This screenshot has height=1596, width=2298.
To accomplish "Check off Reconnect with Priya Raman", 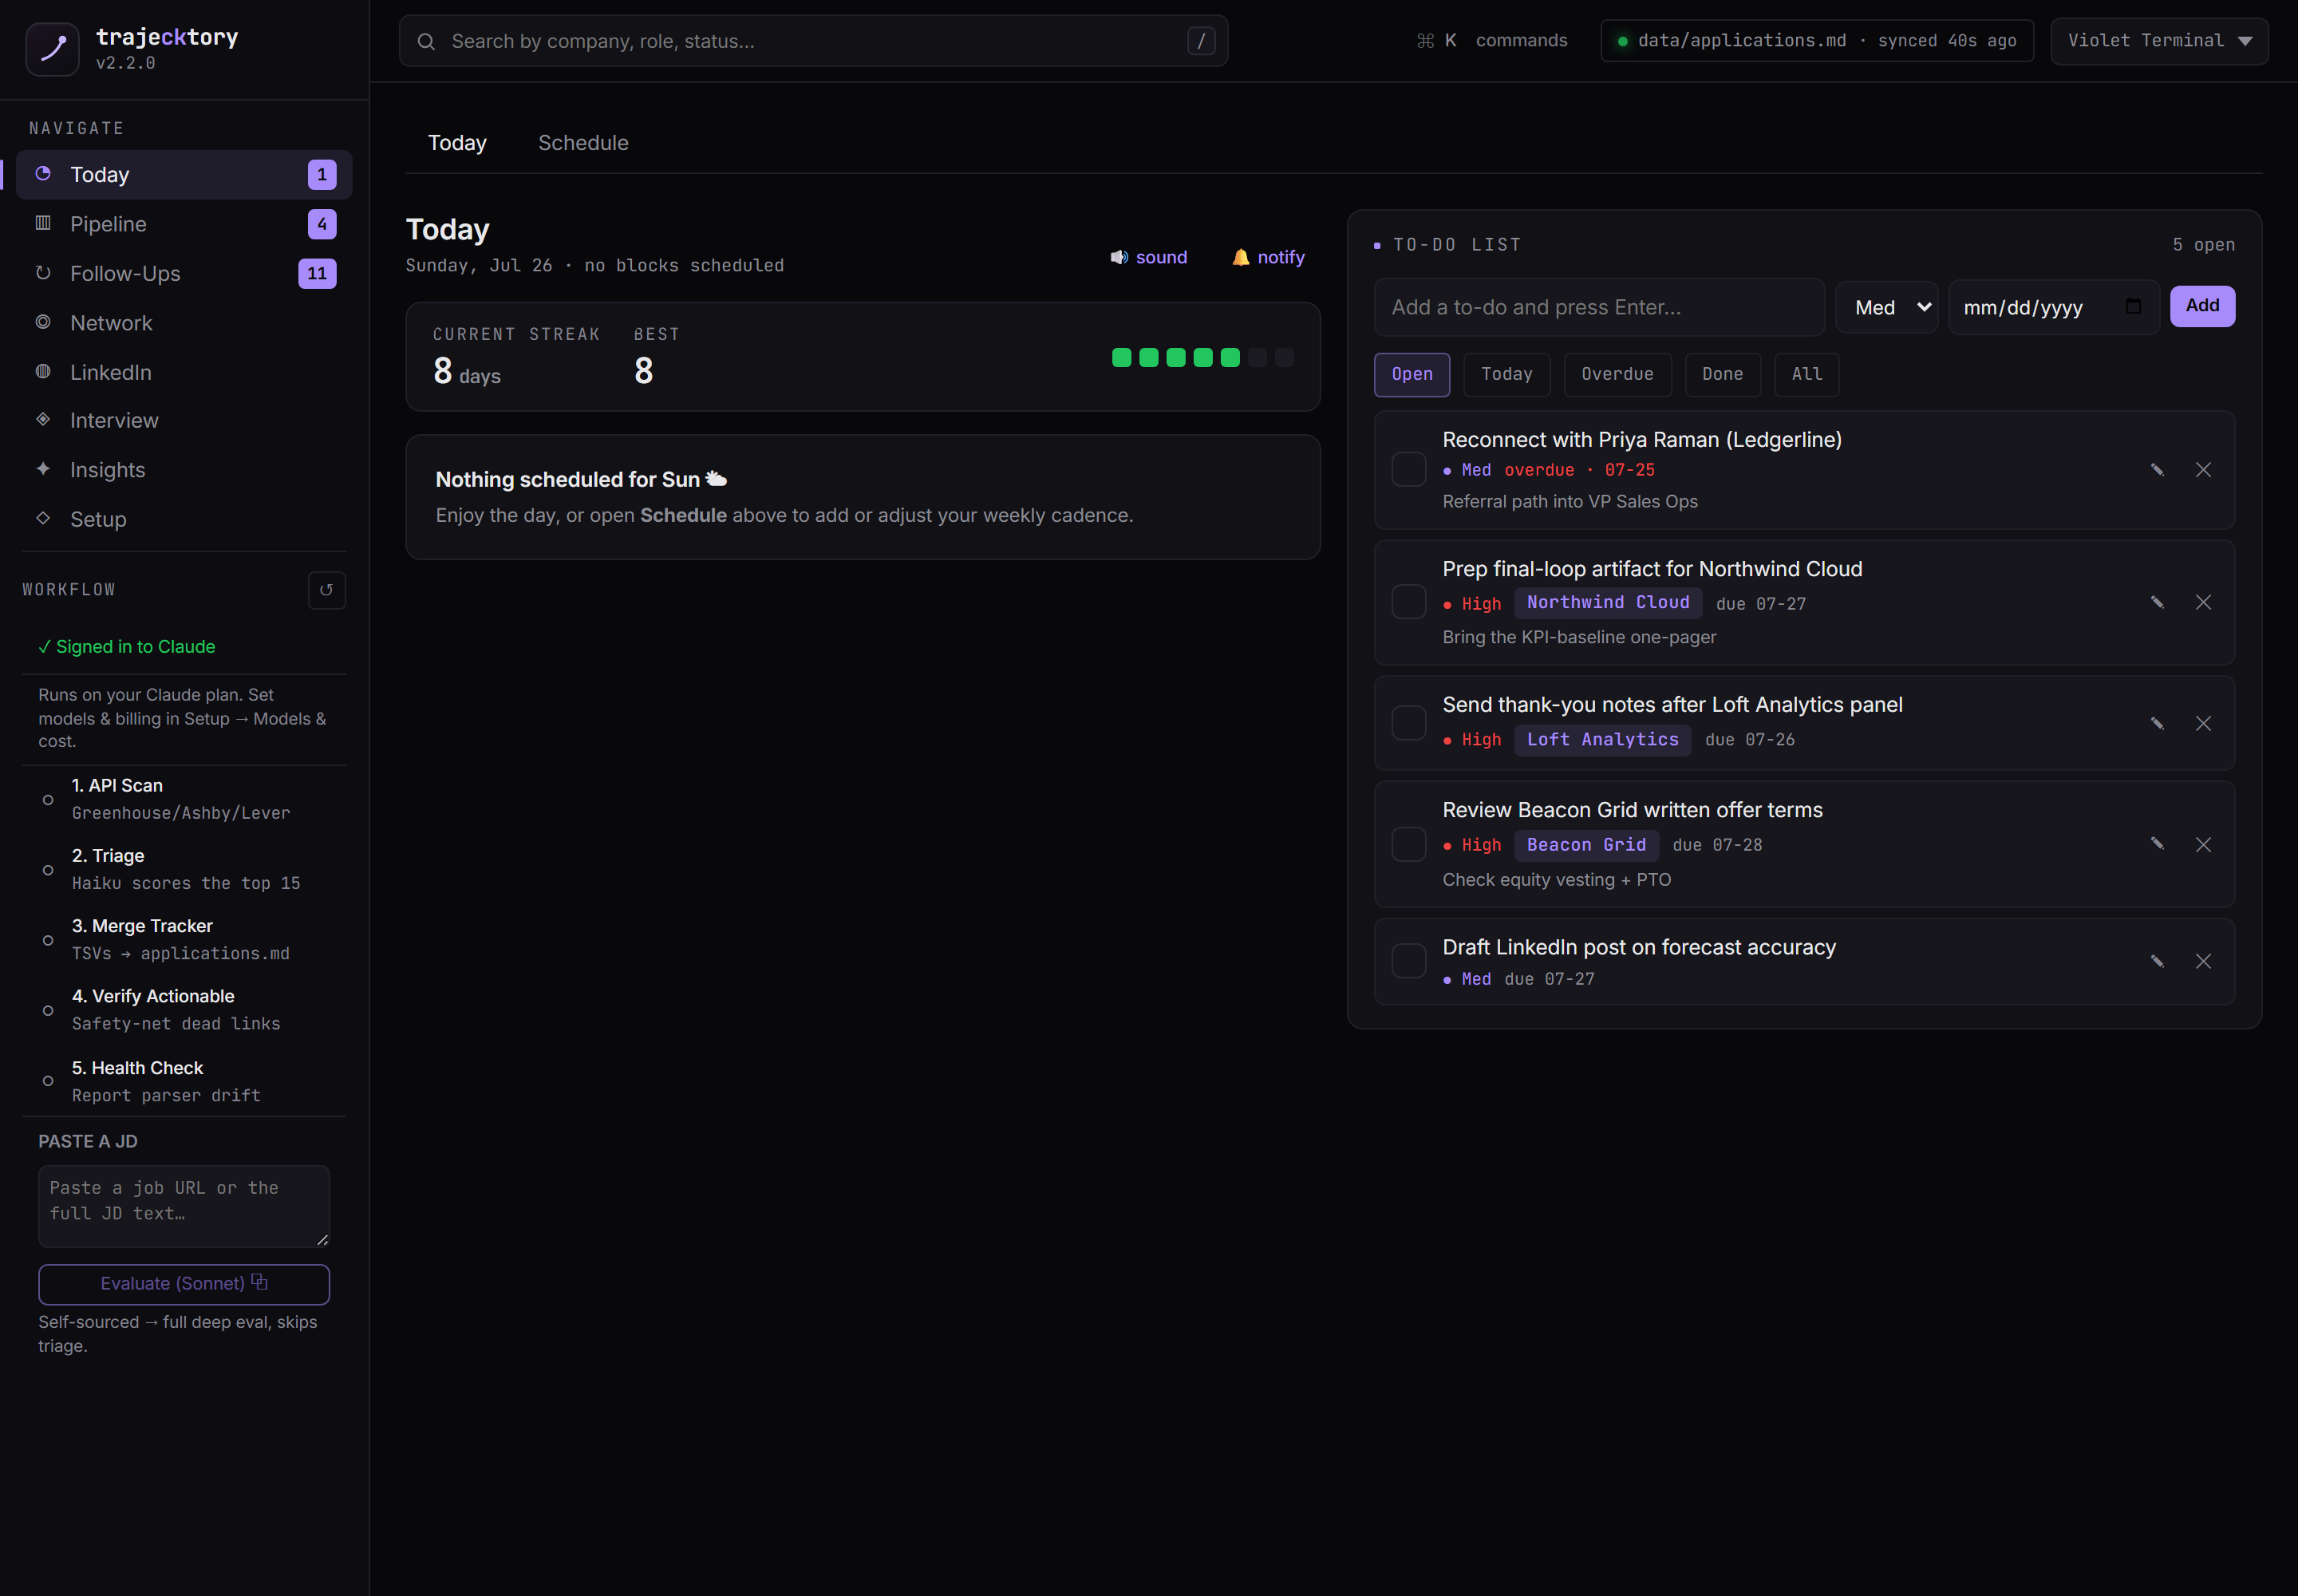I will coord(1409,469).
